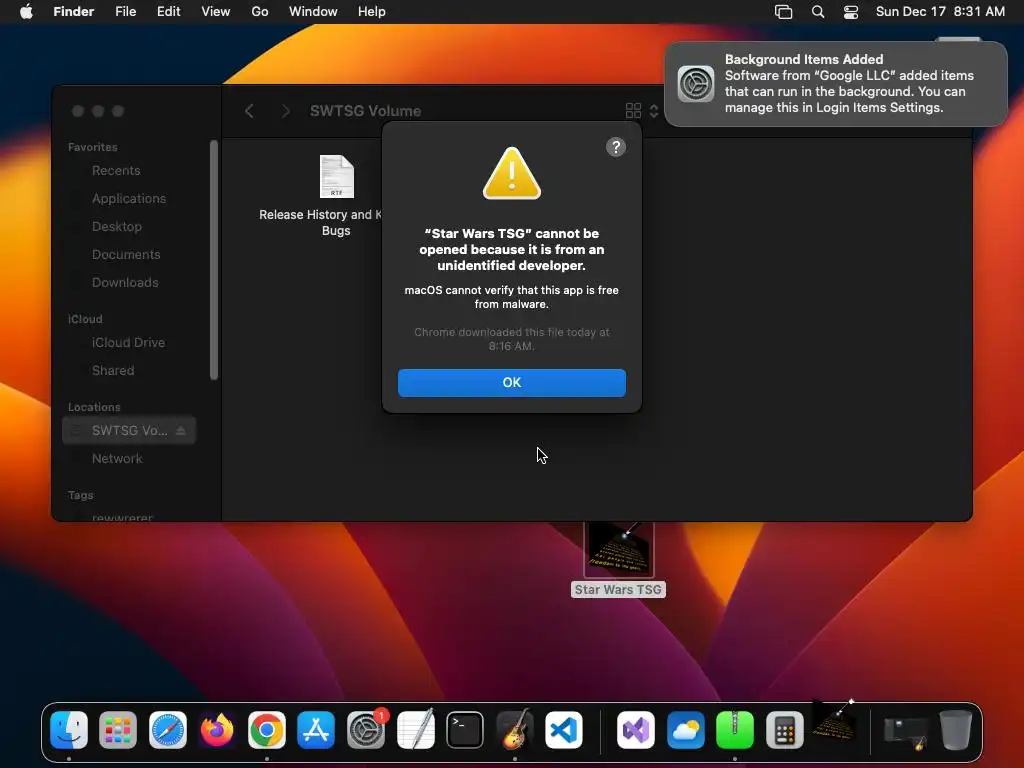Click the Star Wars TSG Dock icon
Image resolution: width=1024 pixels, height=768 pixels.
[x=834, y=720]
